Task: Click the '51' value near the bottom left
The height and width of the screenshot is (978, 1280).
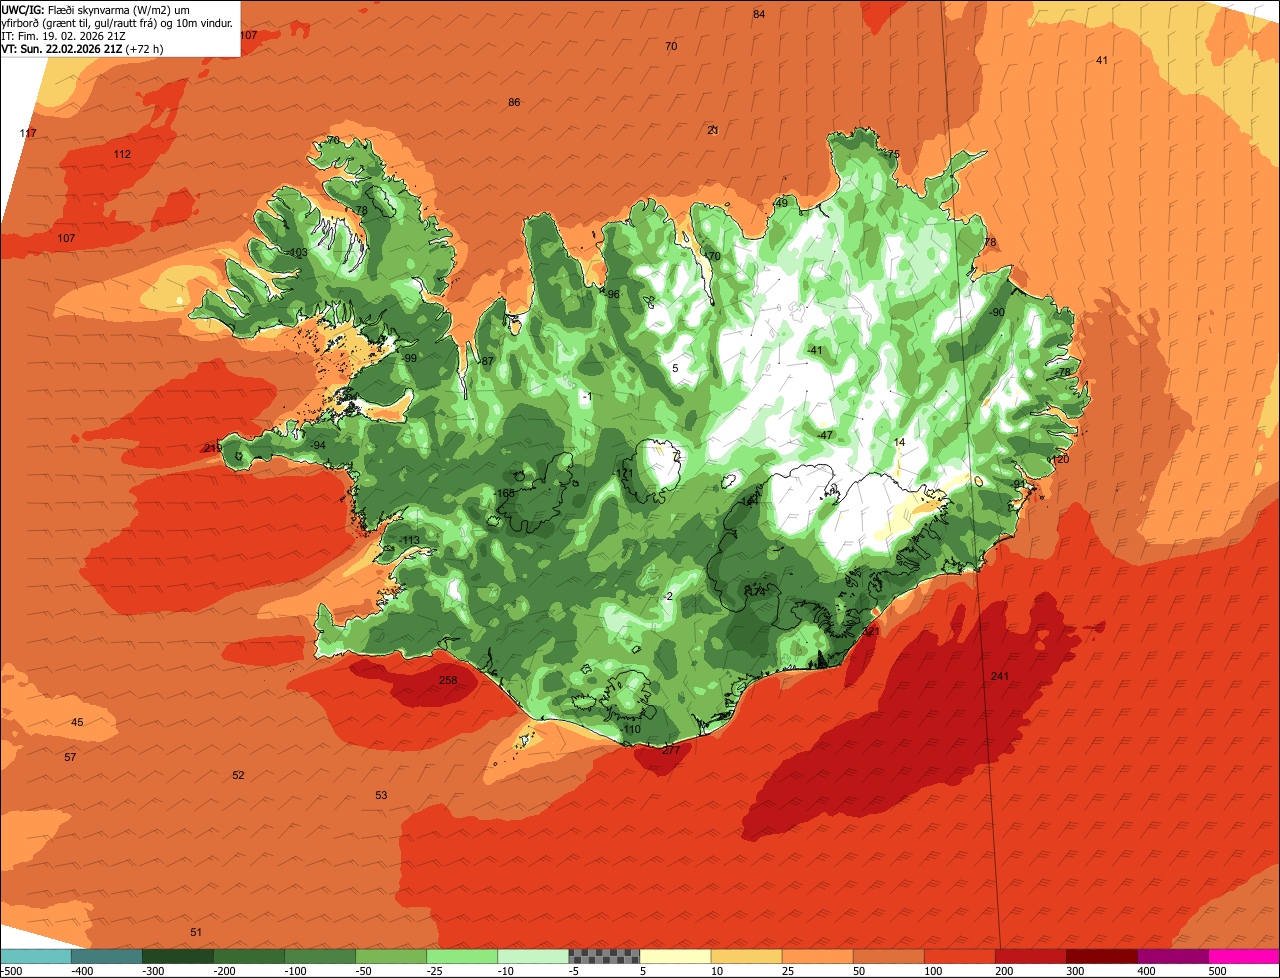Action: 196,932
